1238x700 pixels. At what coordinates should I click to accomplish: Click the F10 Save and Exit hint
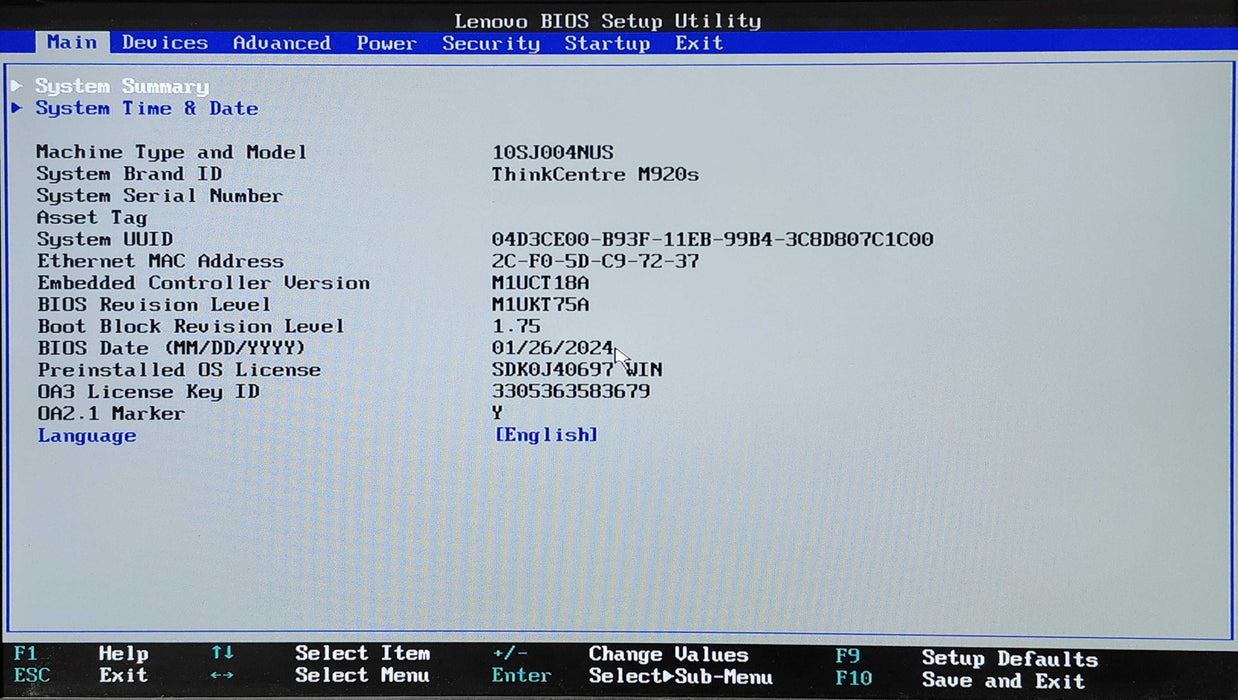point(960,681)
